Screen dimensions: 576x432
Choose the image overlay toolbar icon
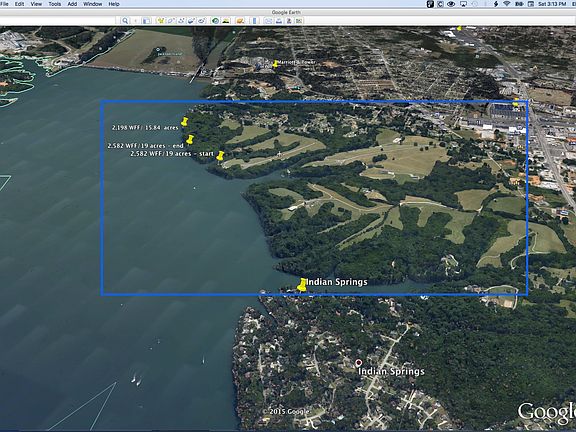[191, 21]
